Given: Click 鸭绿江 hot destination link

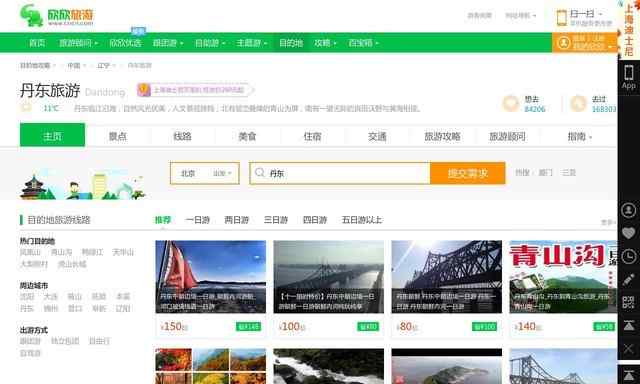Looking at the screenshot, I should point(92,252).
